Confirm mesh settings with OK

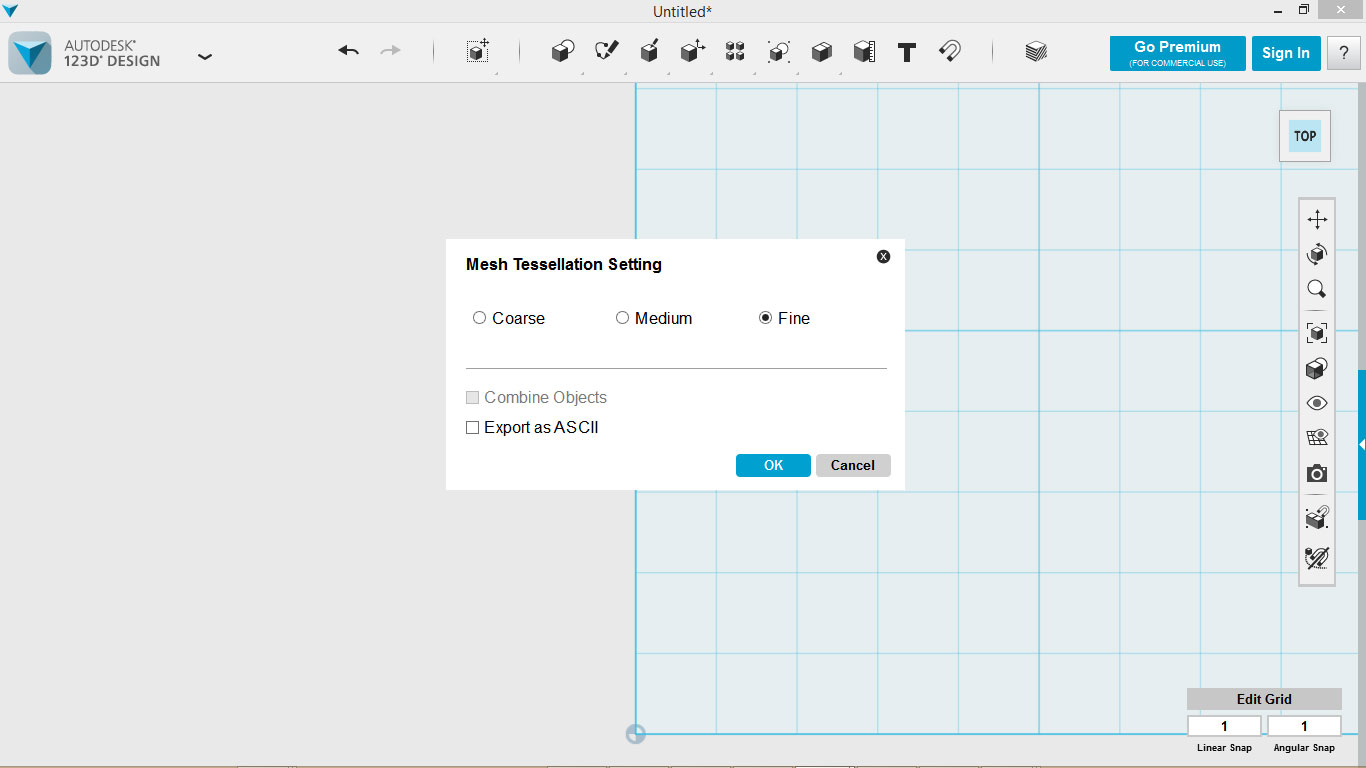tap(773, 466)
